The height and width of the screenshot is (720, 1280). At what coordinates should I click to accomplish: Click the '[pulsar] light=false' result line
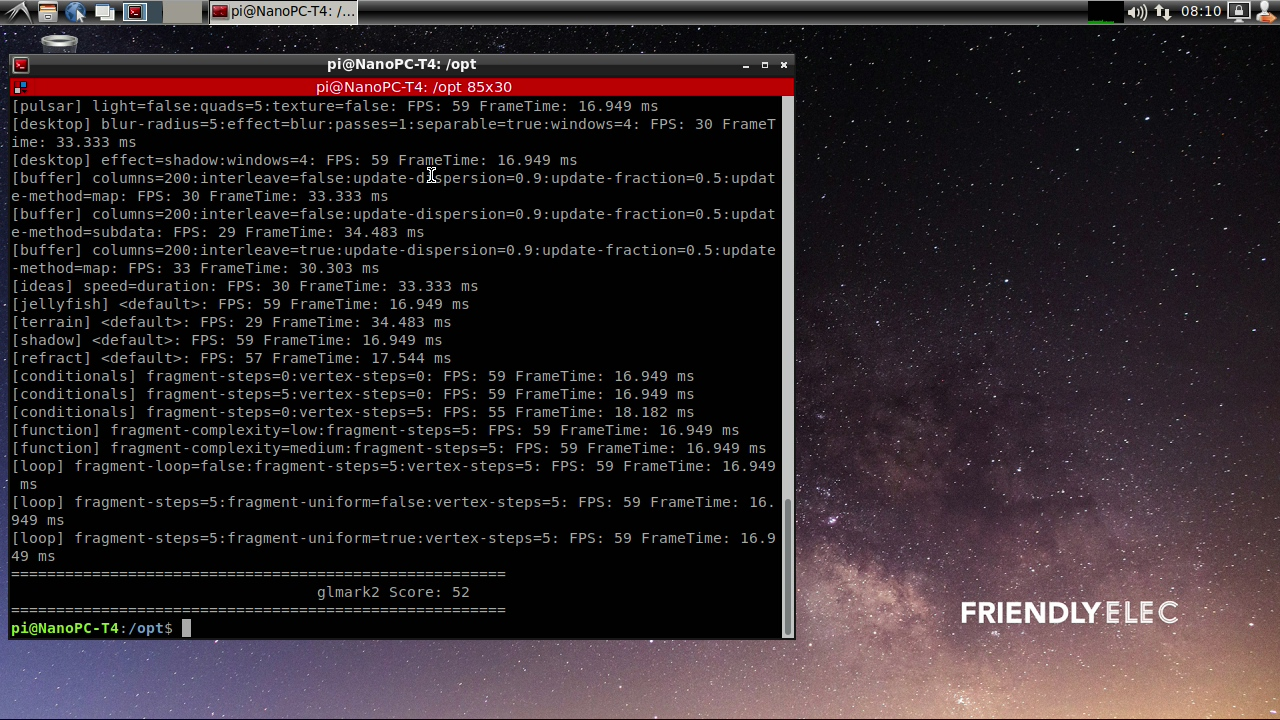coord(335,106)
